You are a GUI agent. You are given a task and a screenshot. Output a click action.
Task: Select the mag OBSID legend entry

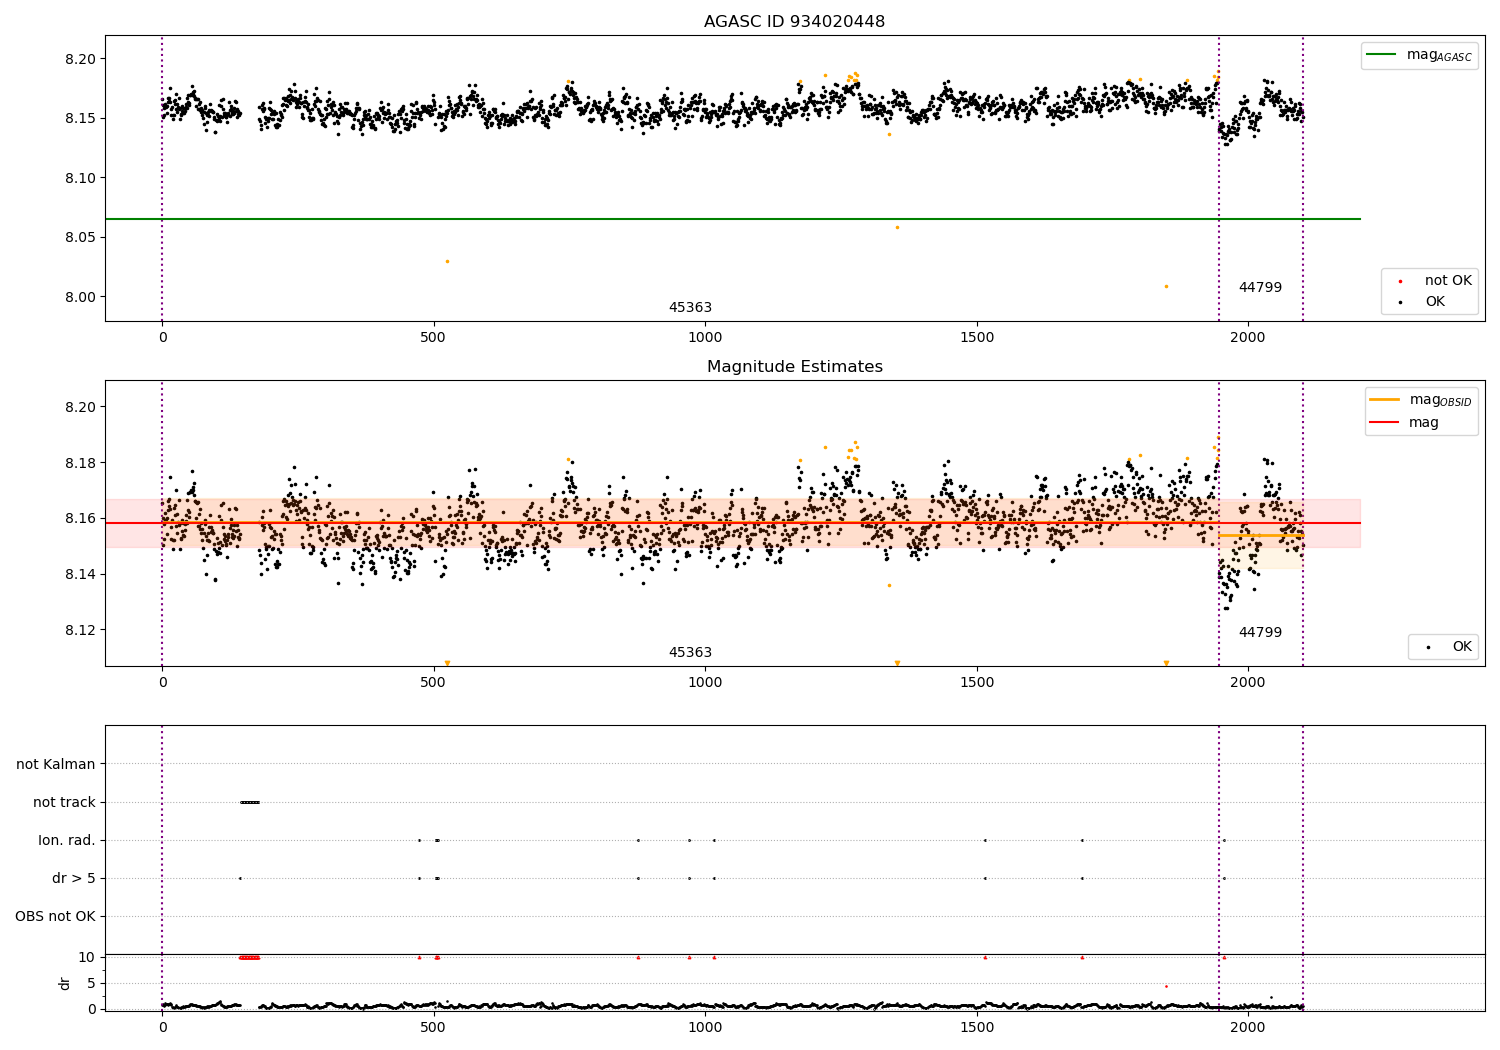point(1421,400)
